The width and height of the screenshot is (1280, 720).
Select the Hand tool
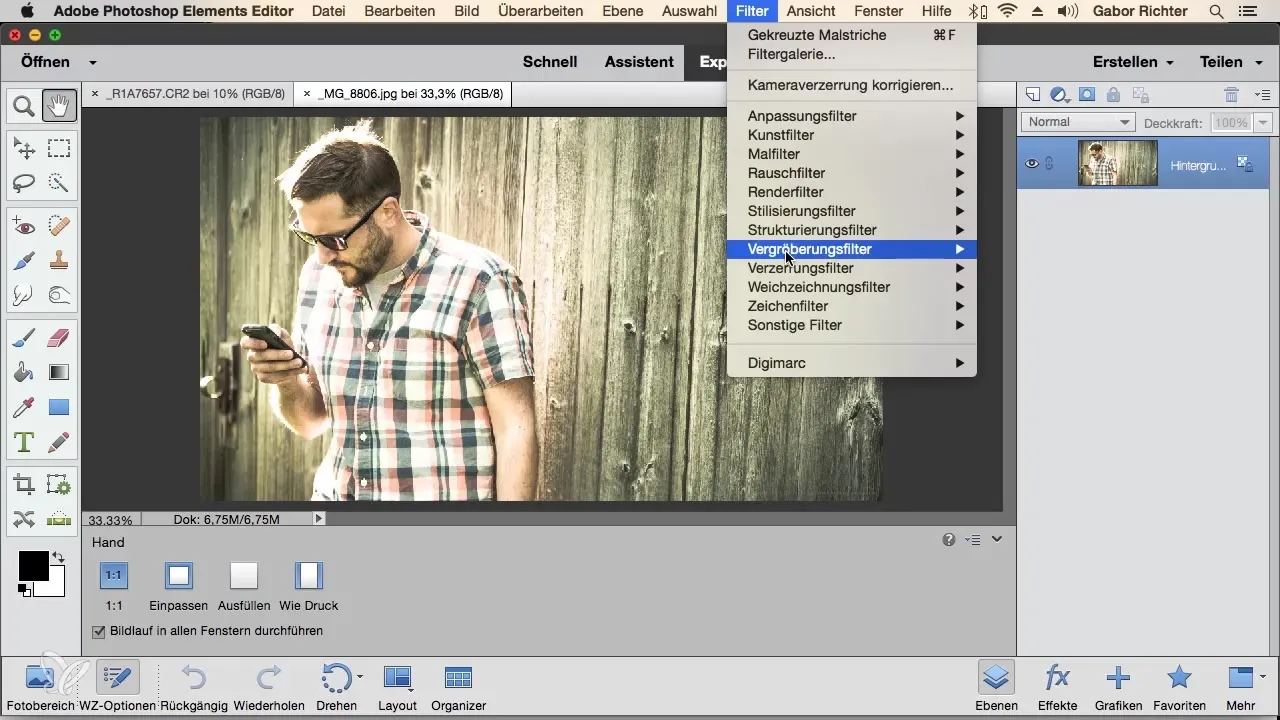[x=59, y=104]
